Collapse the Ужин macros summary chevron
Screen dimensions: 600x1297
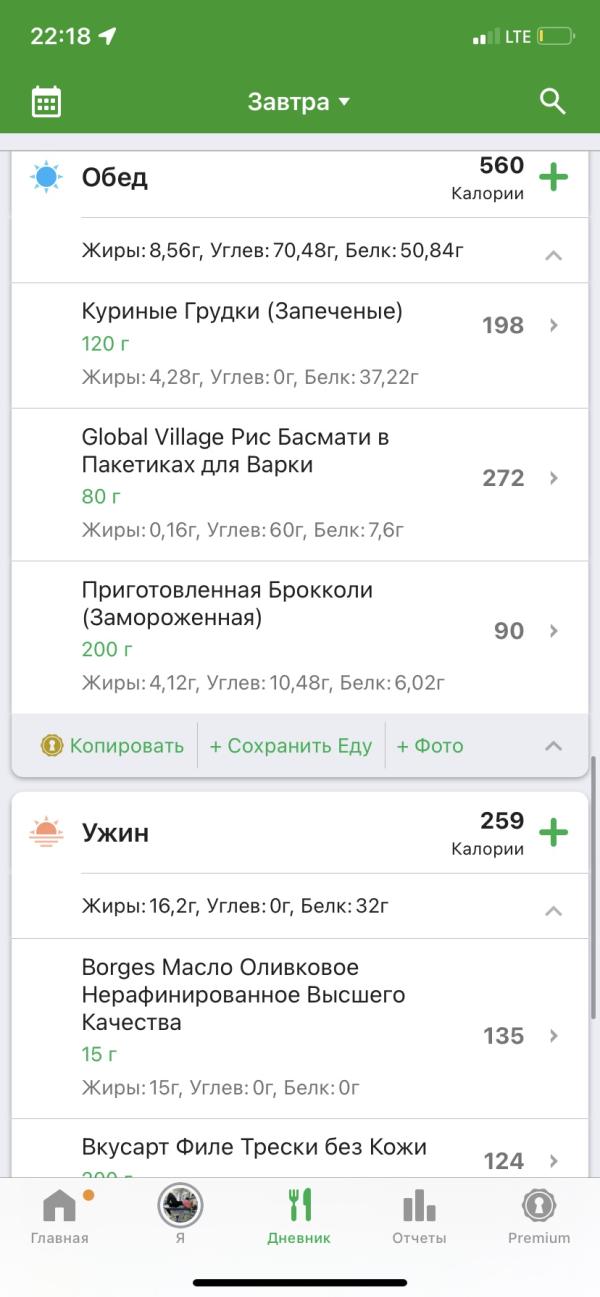(553, 910)
